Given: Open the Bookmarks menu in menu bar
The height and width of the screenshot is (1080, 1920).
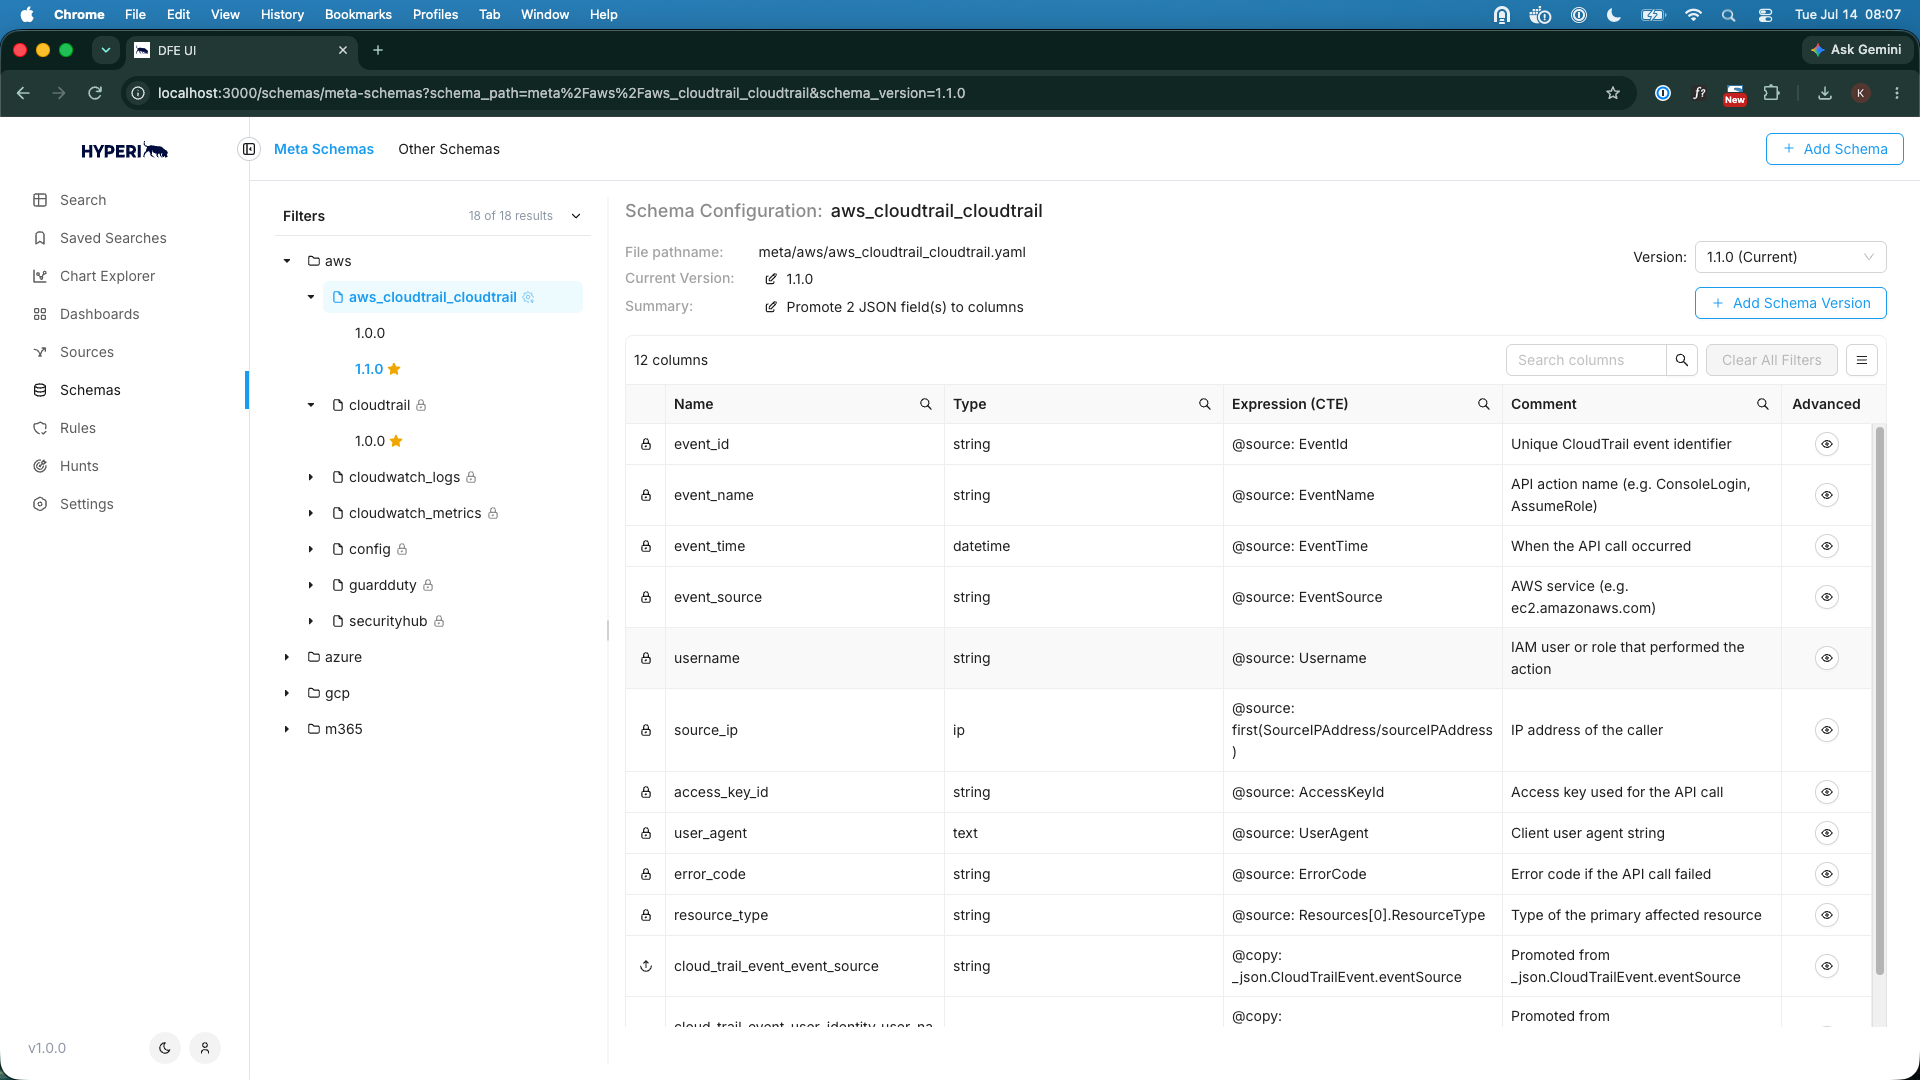Looking at the screenshot, I should pos(358,14).
